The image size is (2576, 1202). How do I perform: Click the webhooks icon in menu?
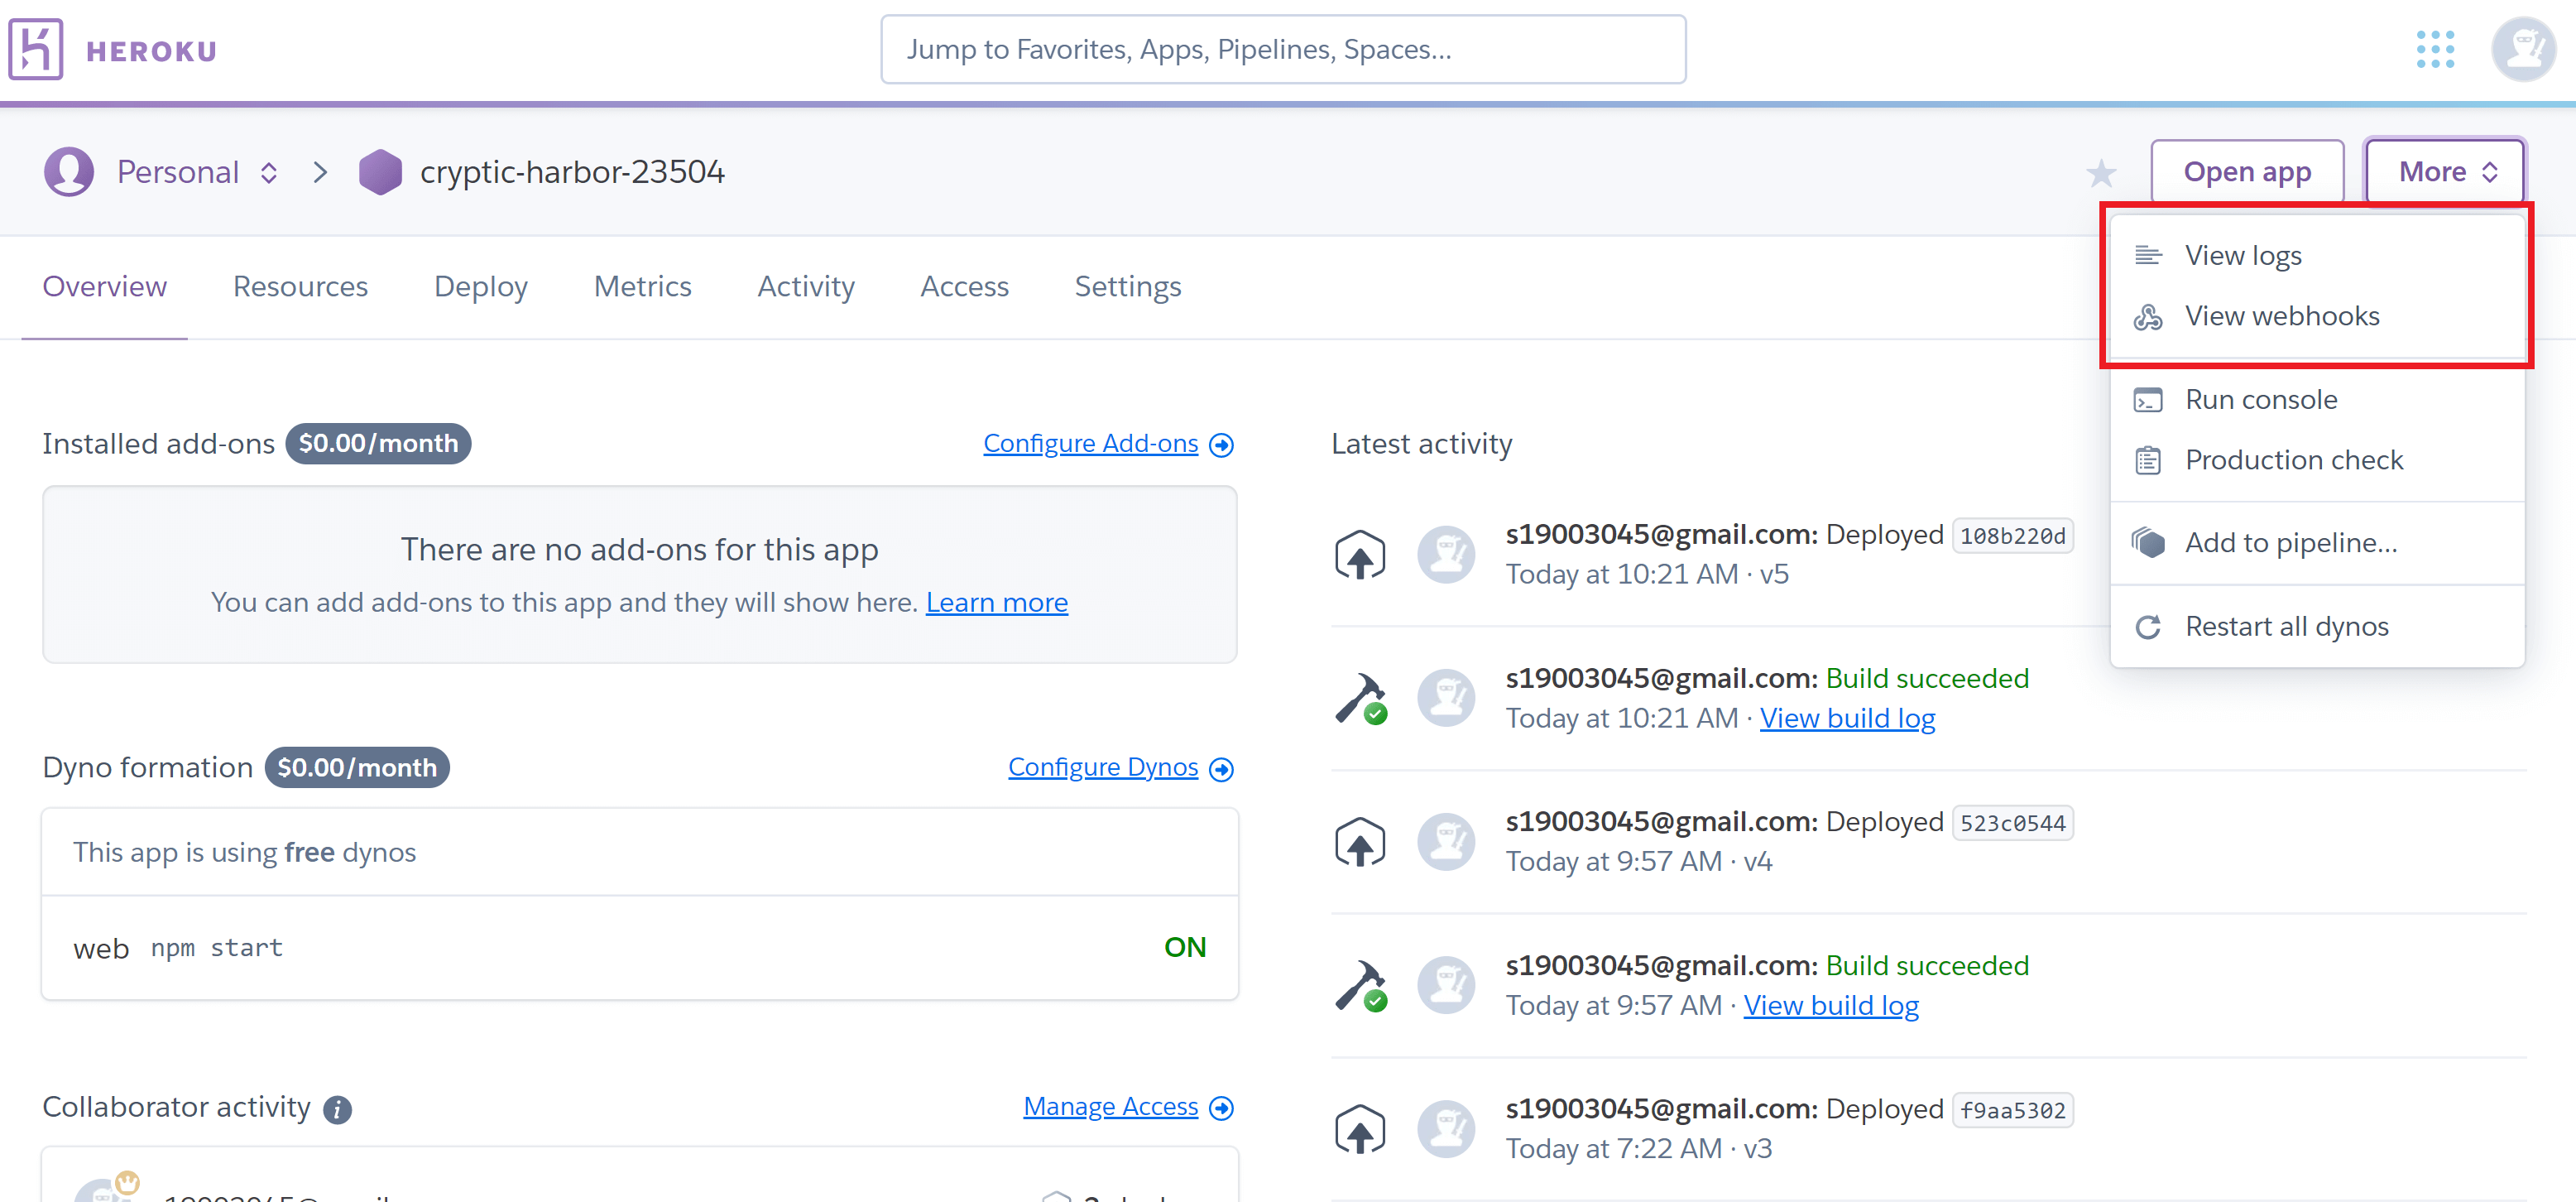pos(2147,317)
